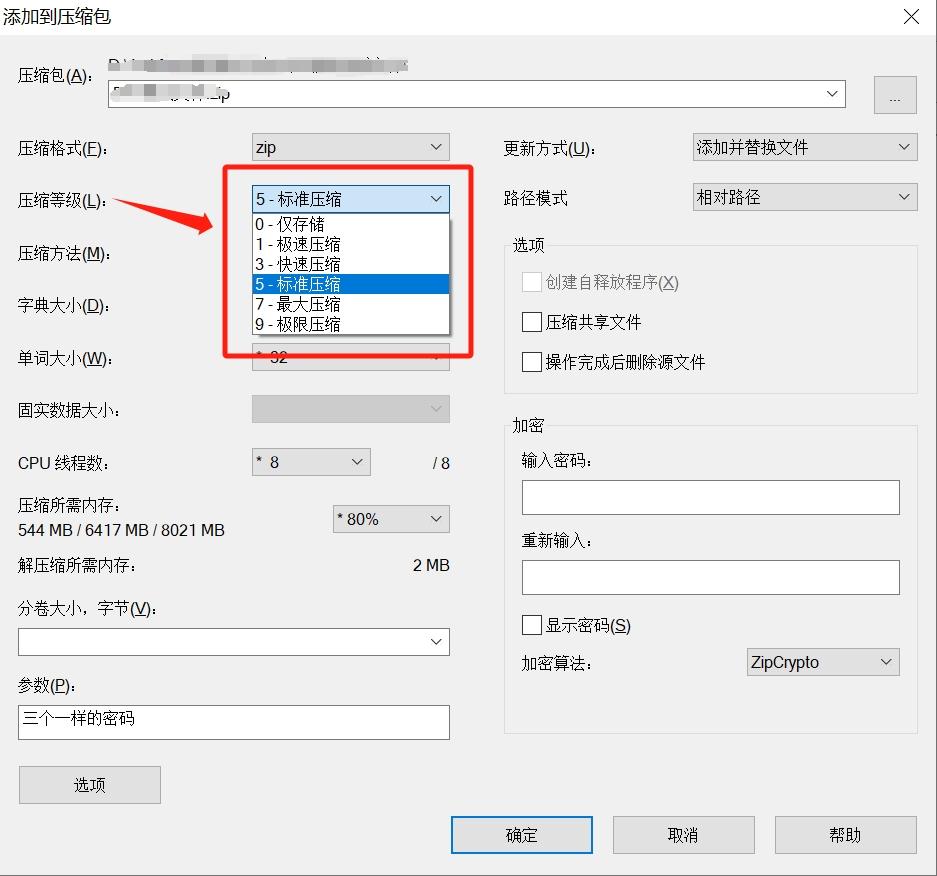The width and height of the screenshot is (937, 876).
Task: Choose '3 - 快速压缩' from the list
Action: pos(350,264)
